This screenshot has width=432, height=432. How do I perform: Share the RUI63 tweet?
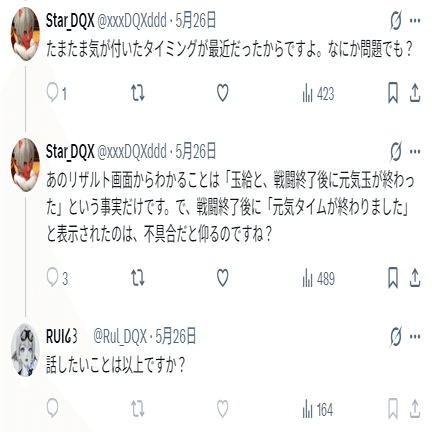pos(415,409)
